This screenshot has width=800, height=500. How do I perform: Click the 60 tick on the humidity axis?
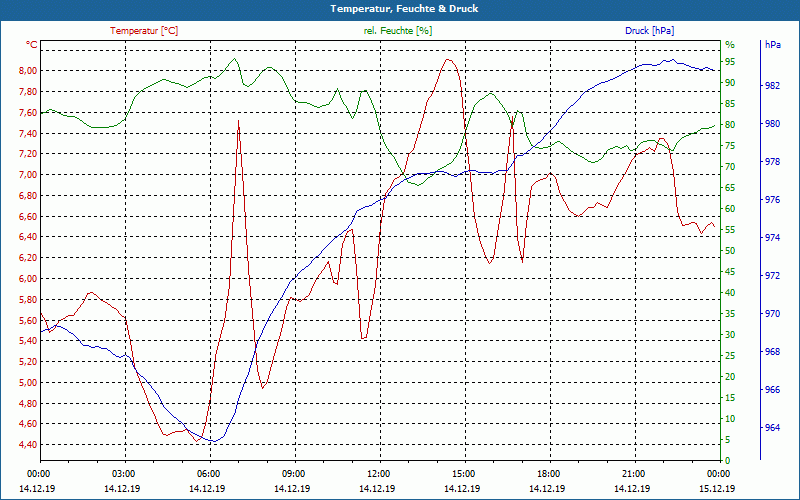point(730,209)
